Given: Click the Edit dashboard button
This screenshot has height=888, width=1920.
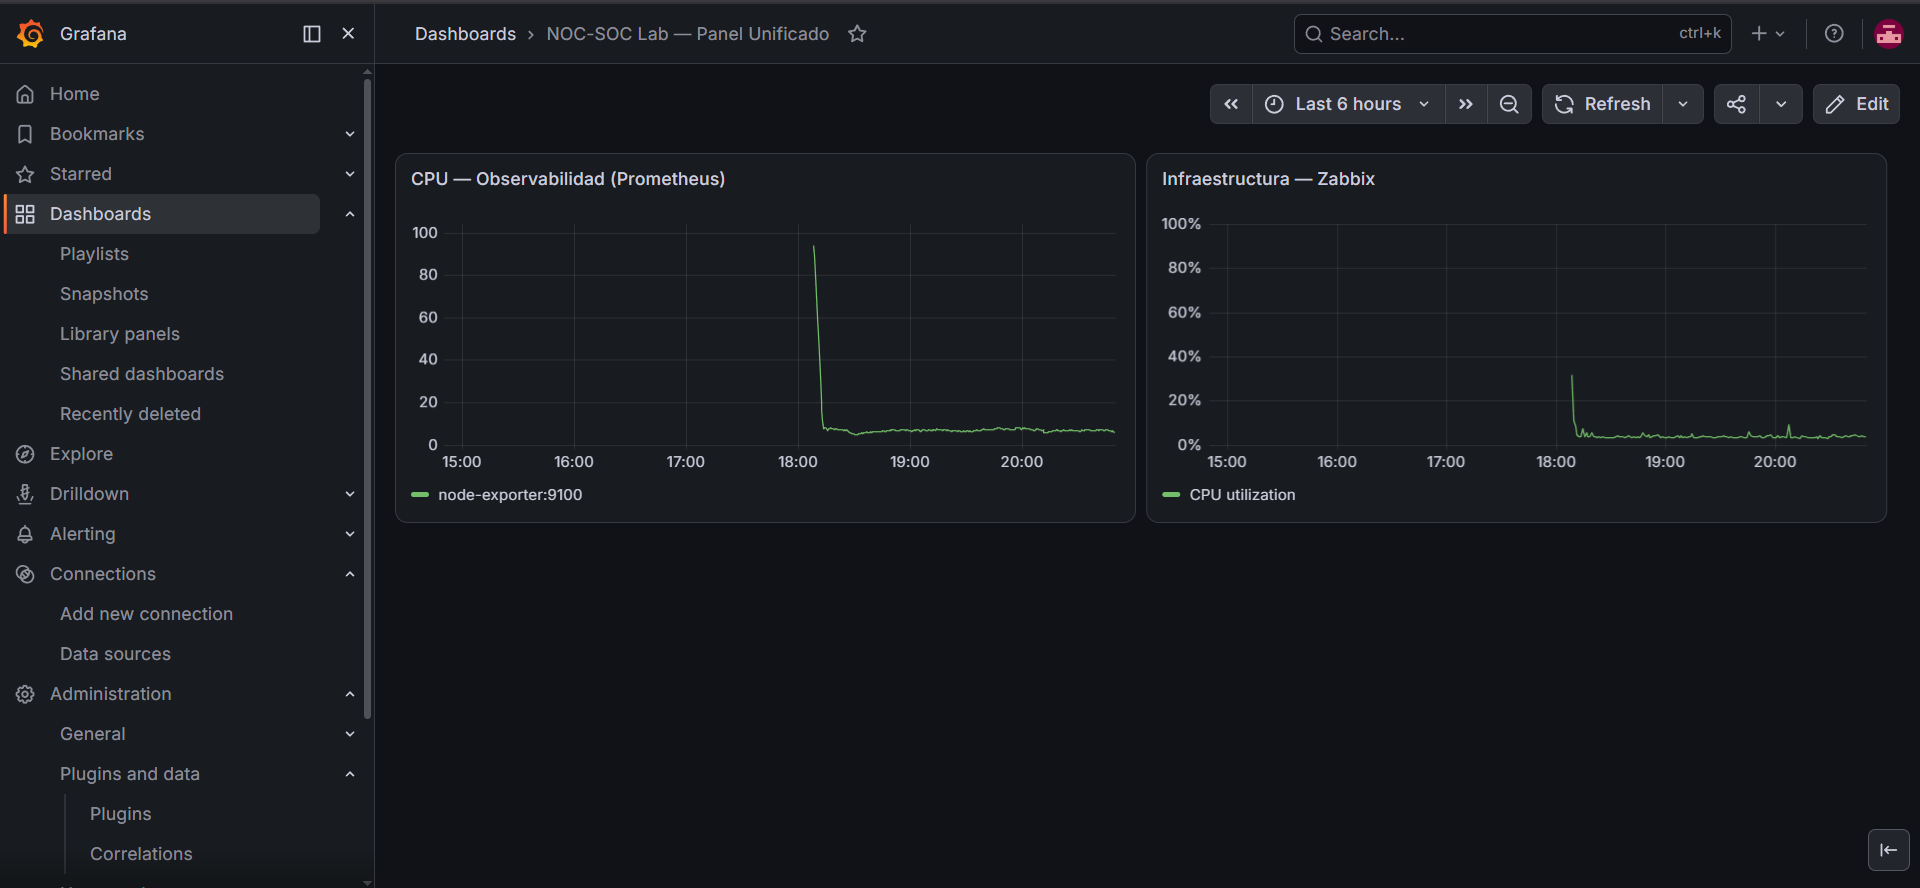Looking at the screenshot, I should tap(1857, 104).
